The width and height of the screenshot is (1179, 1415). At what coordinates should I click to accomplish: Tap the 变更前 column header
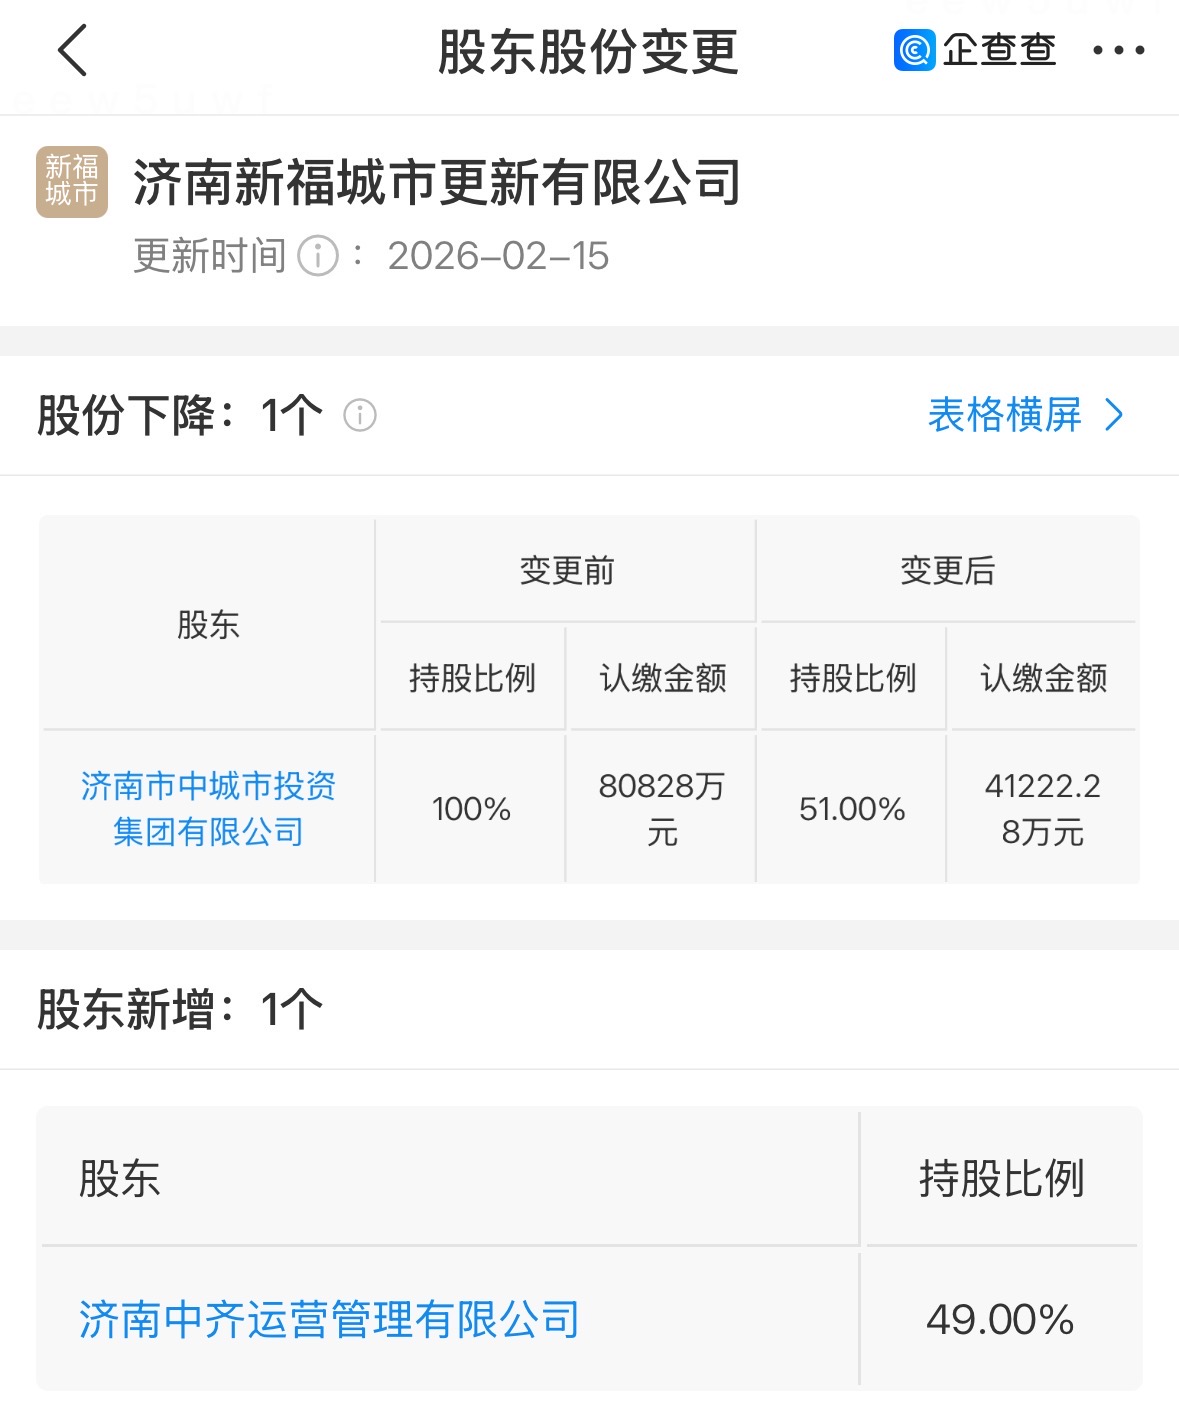click(x=566, y=571)
